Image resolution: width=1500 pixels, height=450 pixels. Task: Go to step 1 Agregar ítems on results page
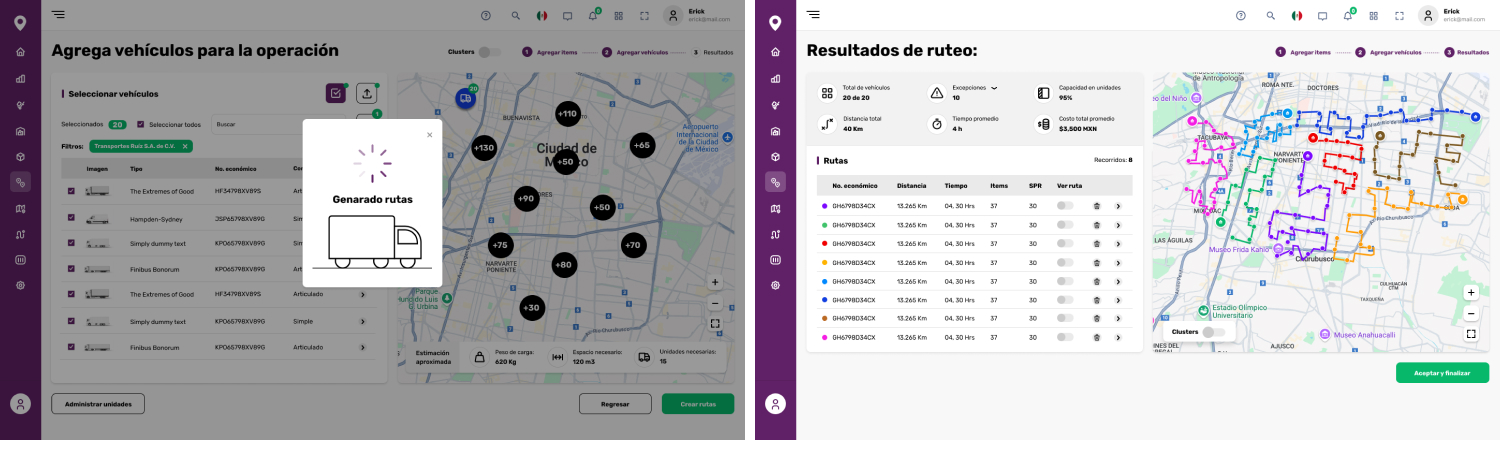pos(1303,52)
